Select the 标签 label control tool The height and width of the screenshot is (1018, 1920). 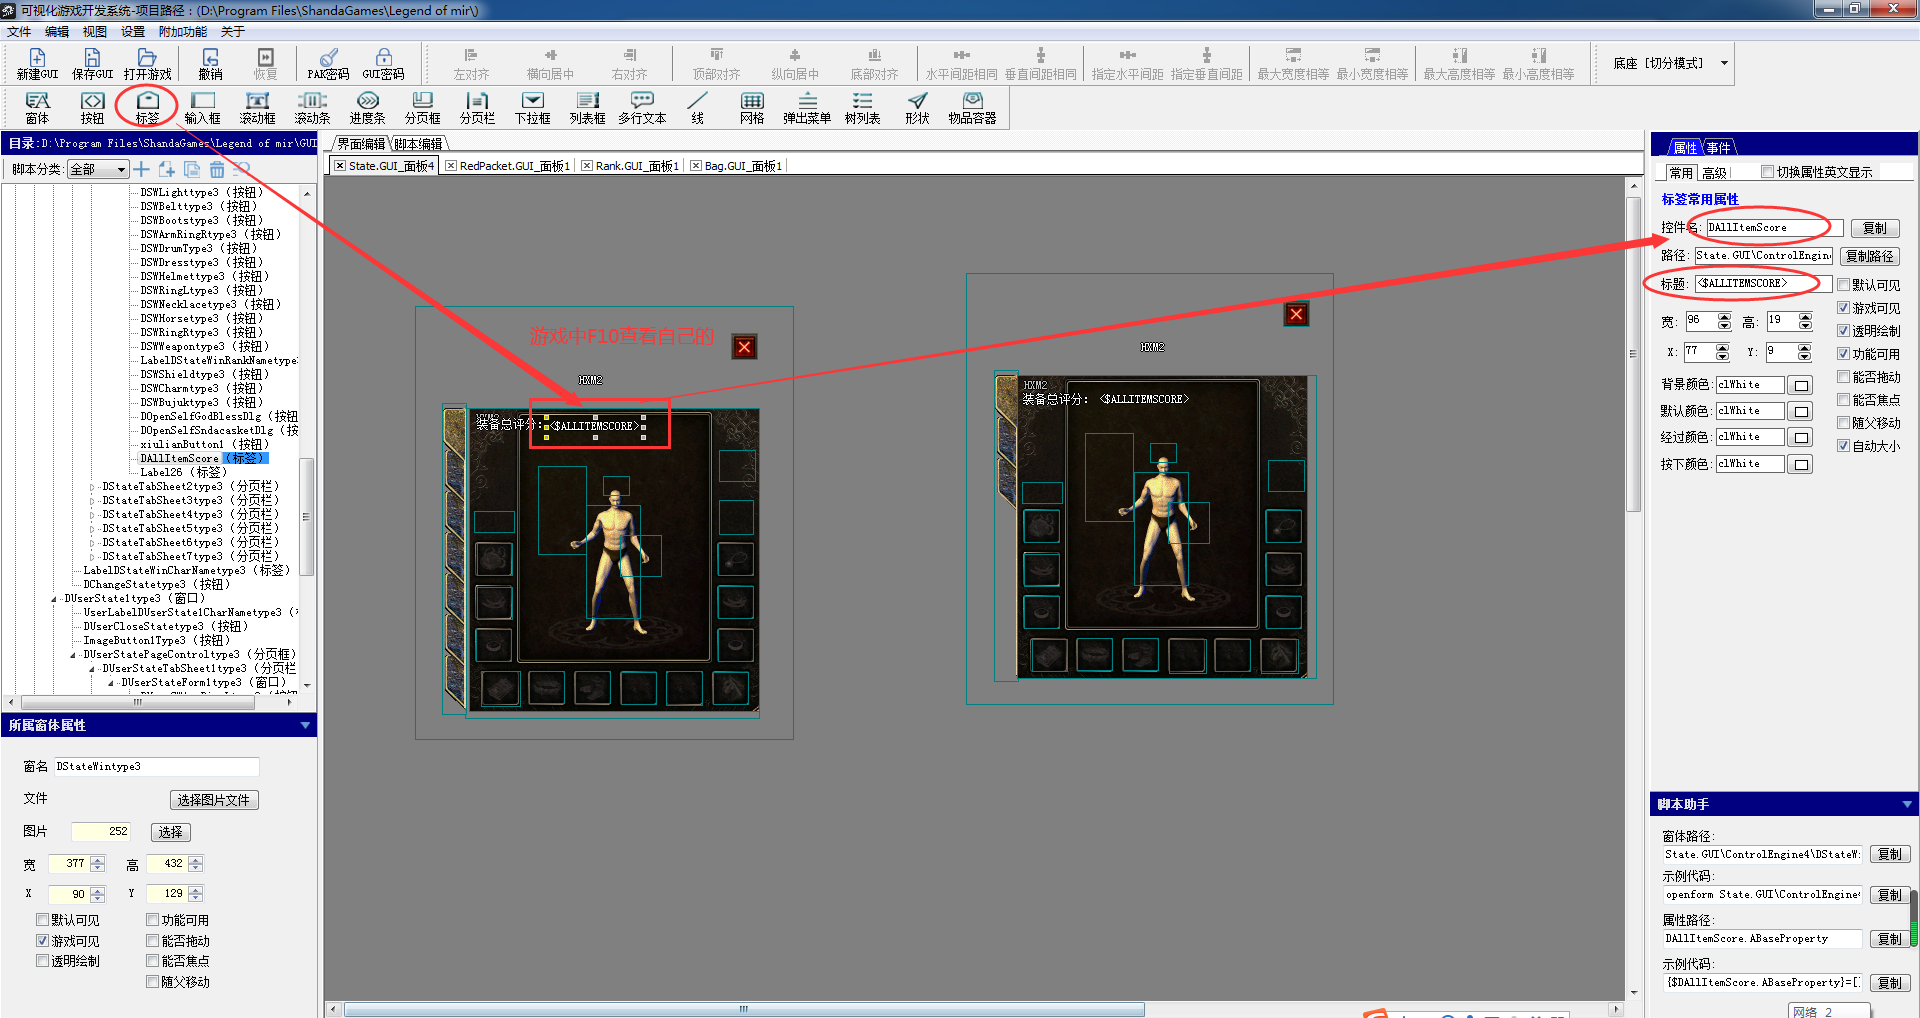point(147,108)
